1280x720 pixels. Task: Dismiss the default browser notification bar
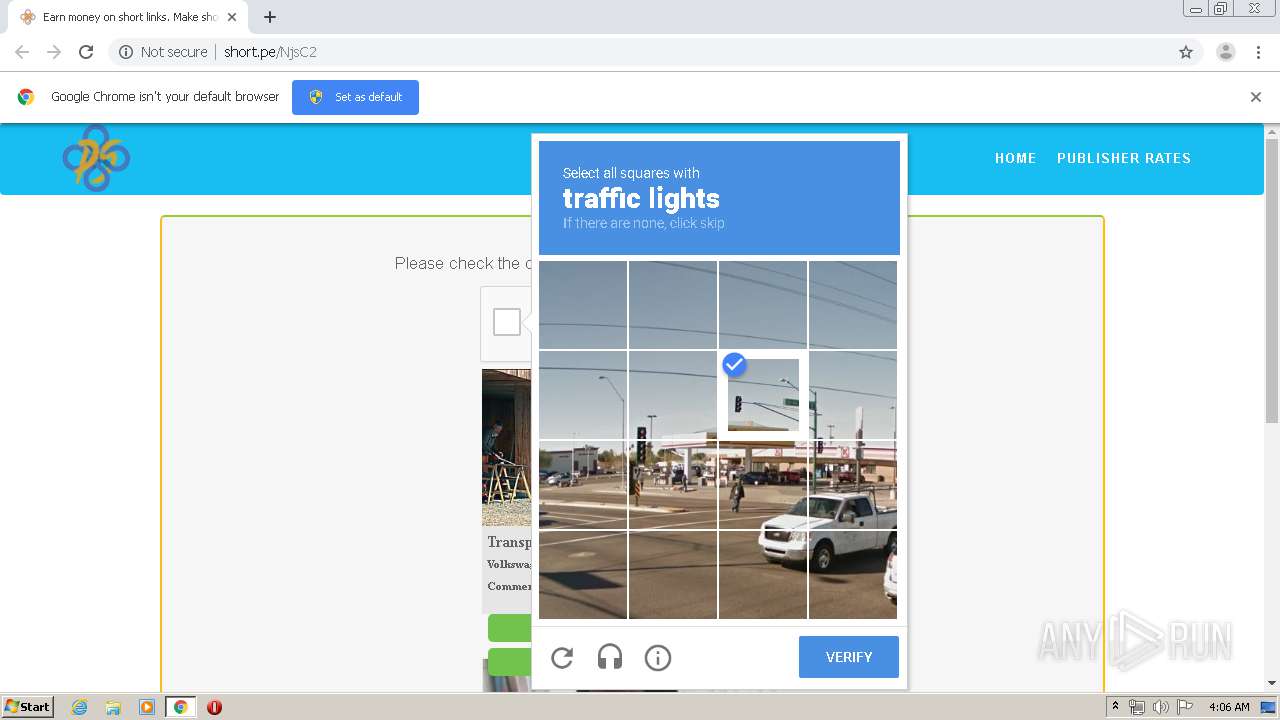[1256, 97]
